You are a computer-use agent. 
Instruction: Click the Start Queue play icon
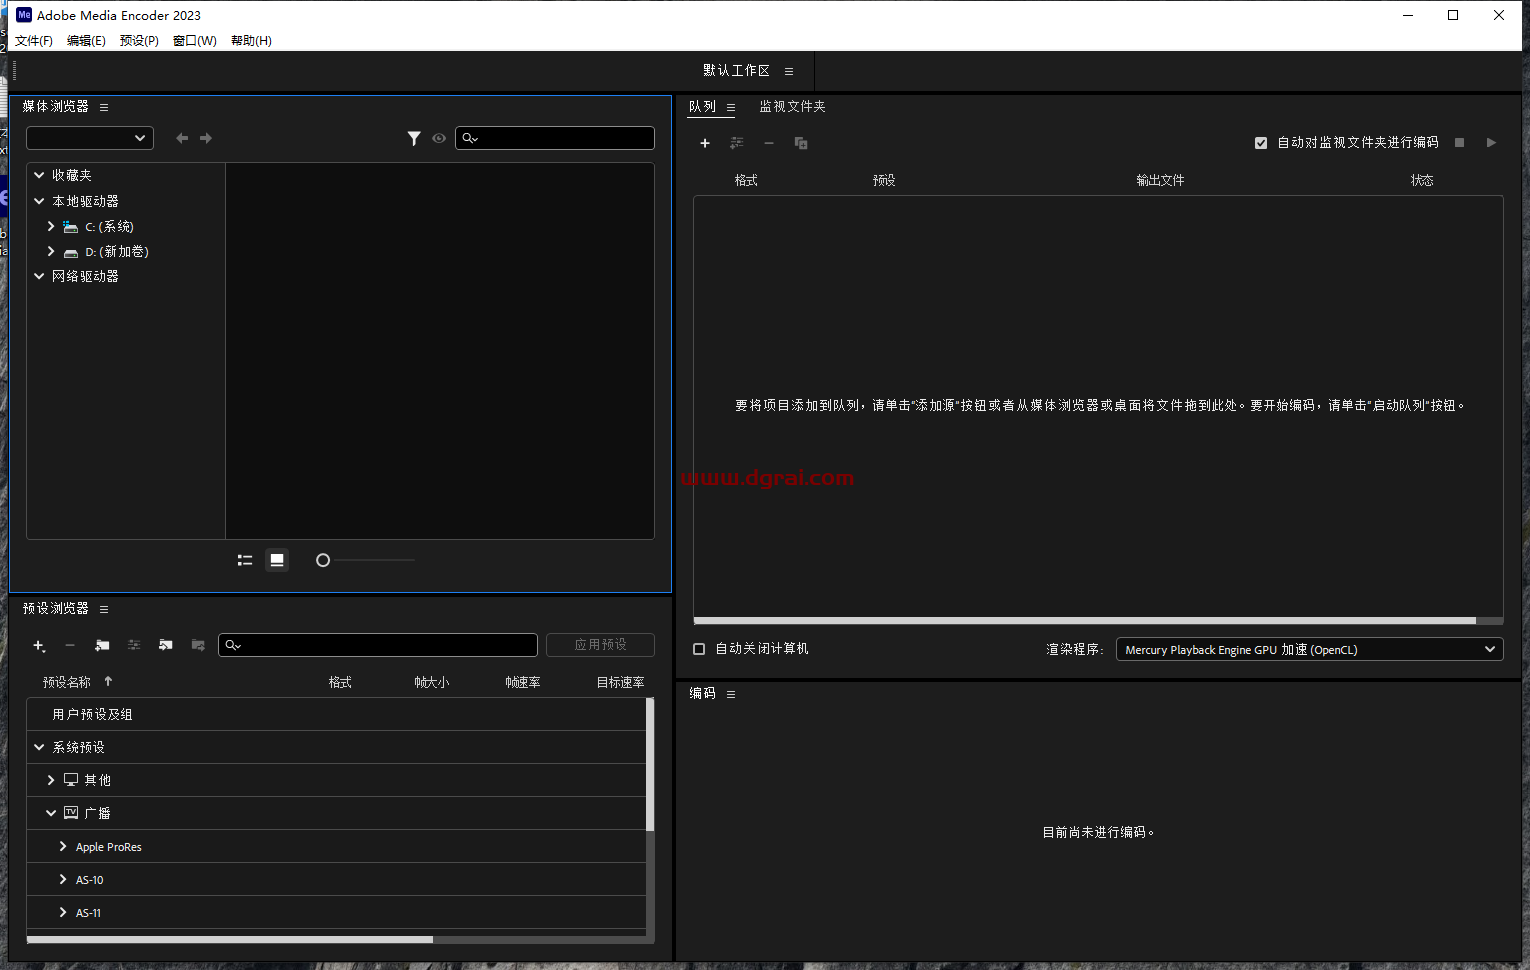(1491, 143)
